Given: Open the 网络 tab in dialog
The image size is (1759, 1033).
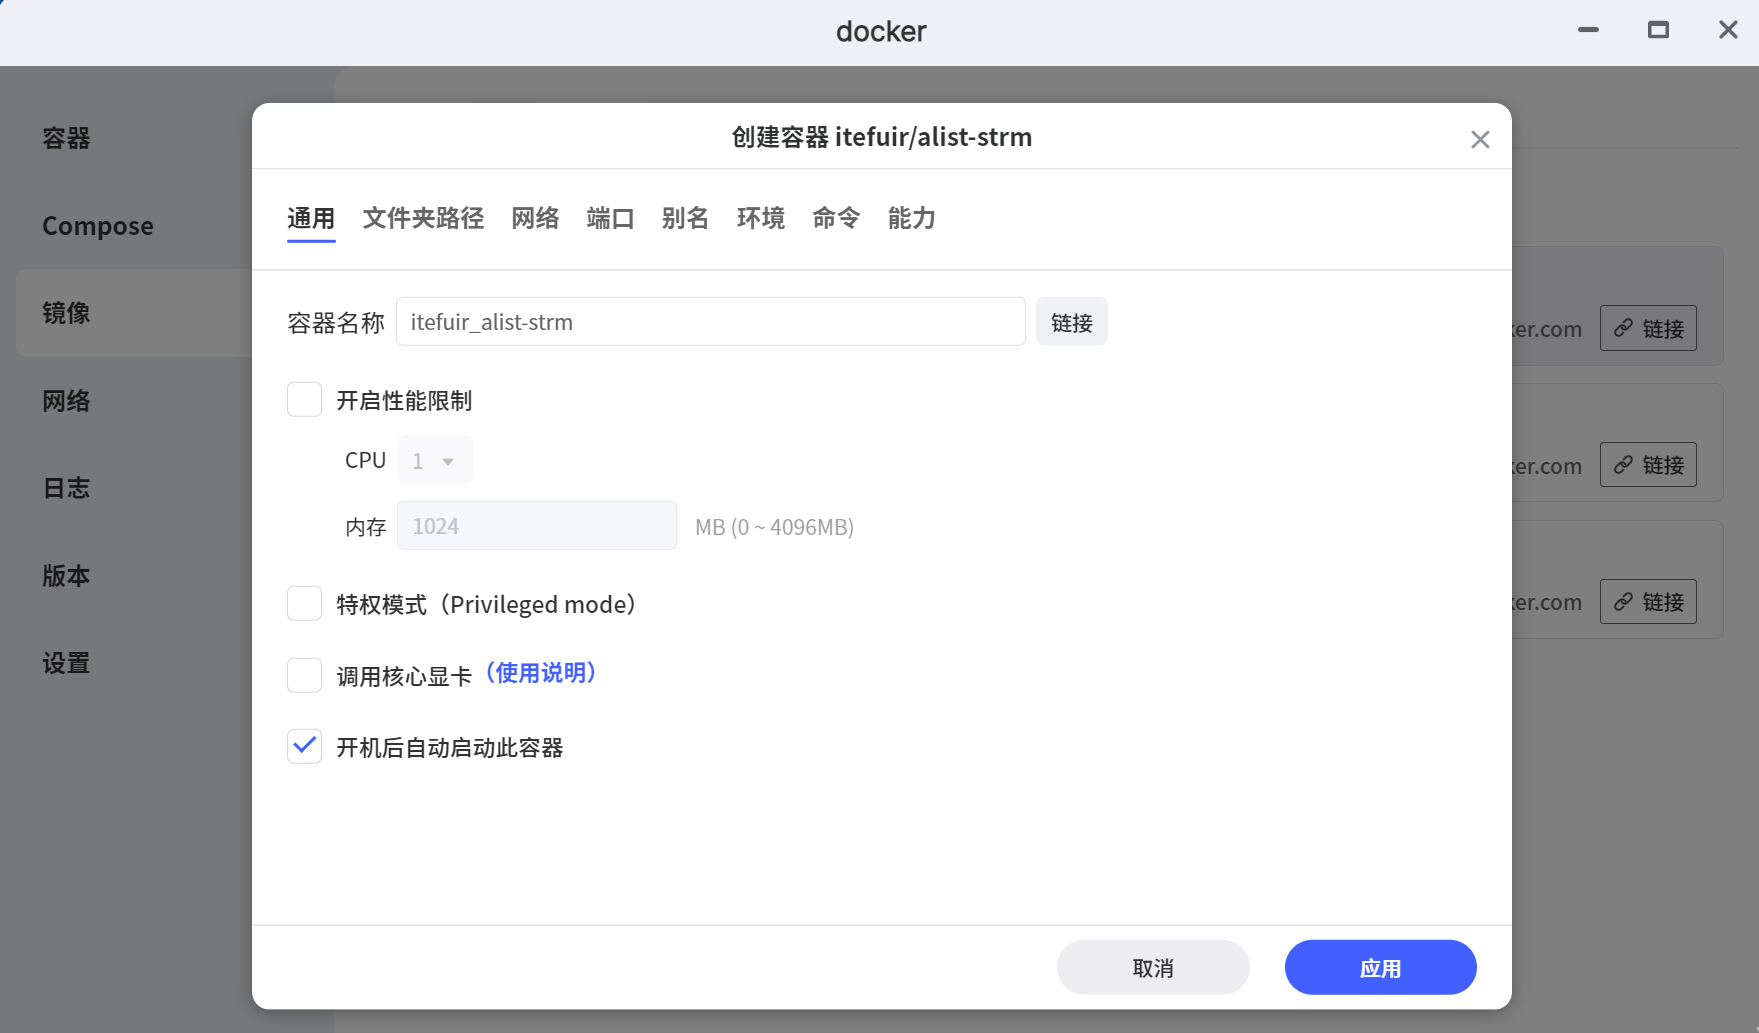Looking at the screenshot, I should point(535,218).
